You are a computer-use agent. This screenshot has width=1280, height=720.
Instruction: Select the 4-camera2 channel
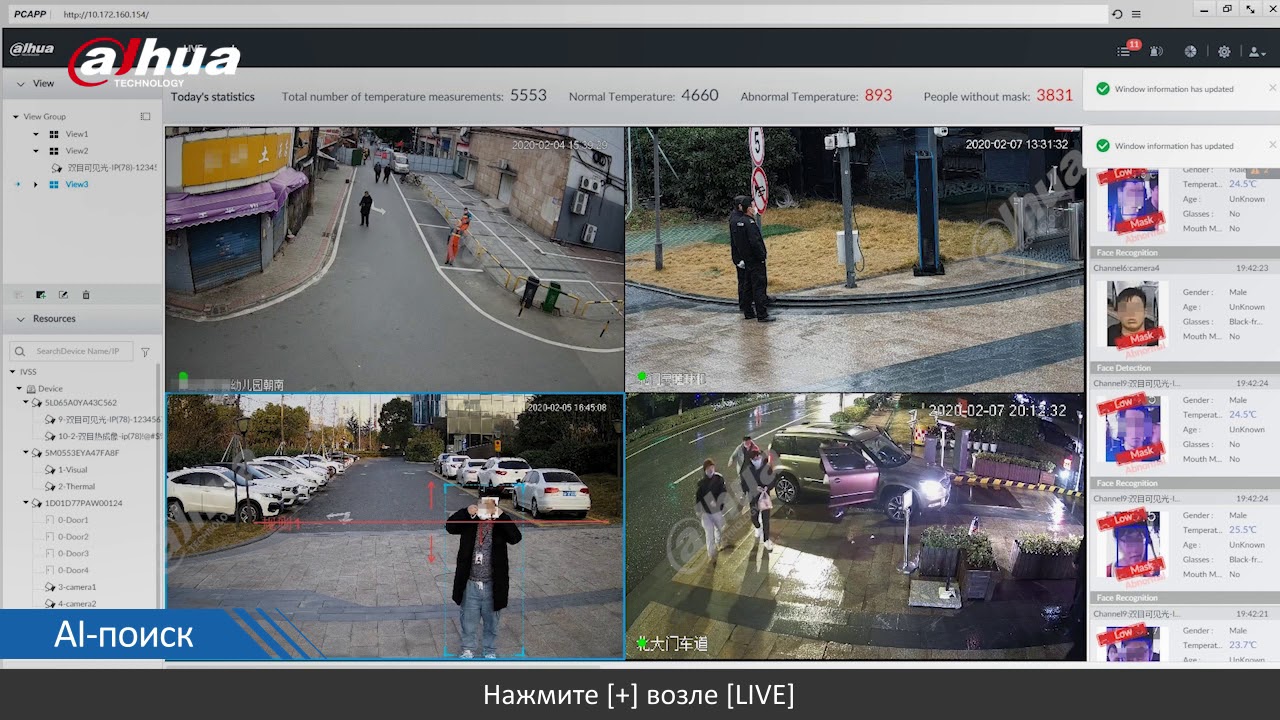click(x=77, y=604)
